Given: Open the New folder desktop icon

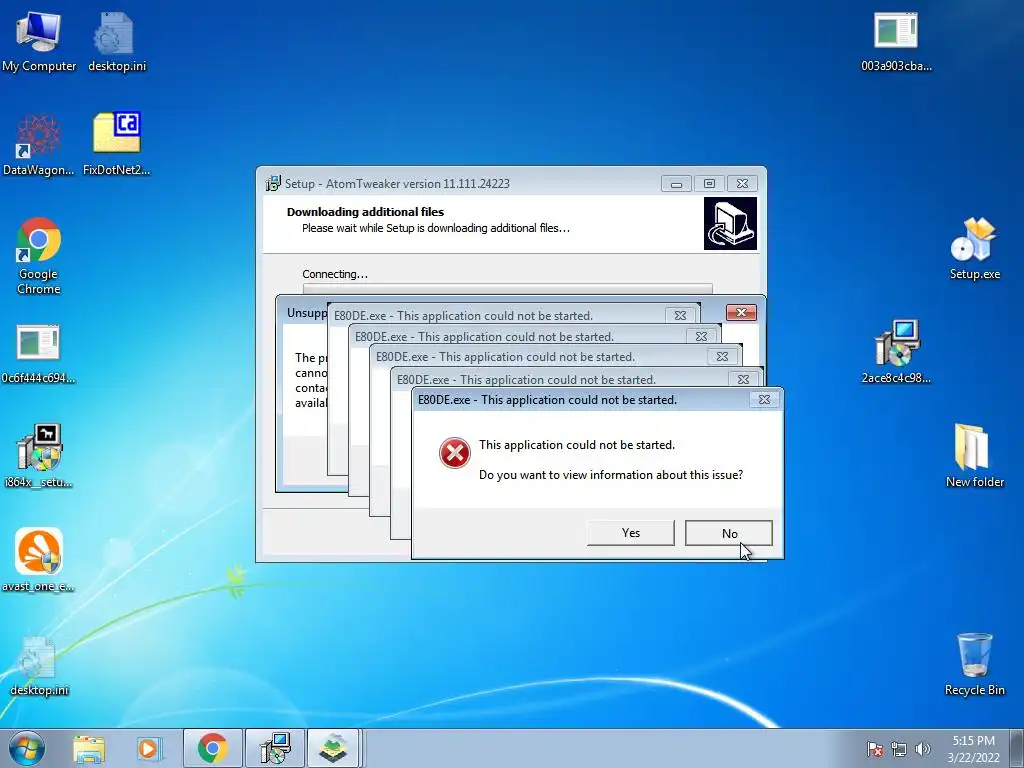Looking at the screenshot, I should (974, 456).
